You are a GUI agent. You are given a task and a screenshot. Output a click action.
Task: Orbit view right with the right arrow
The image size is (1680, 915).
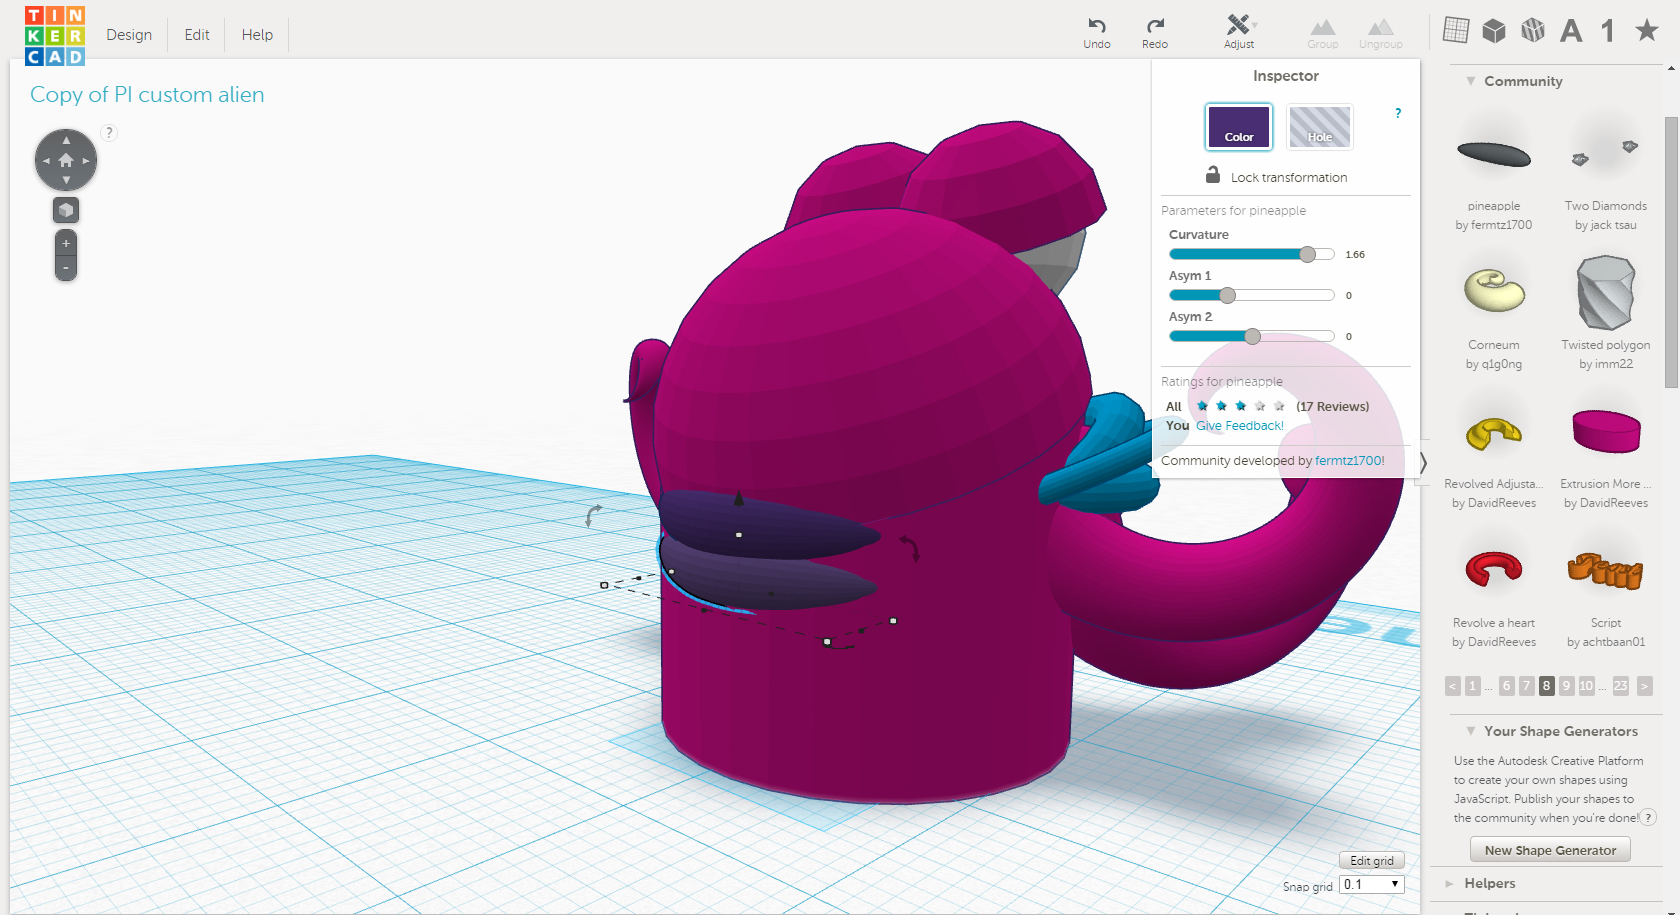pyautogui.click(x=86, y=160)
